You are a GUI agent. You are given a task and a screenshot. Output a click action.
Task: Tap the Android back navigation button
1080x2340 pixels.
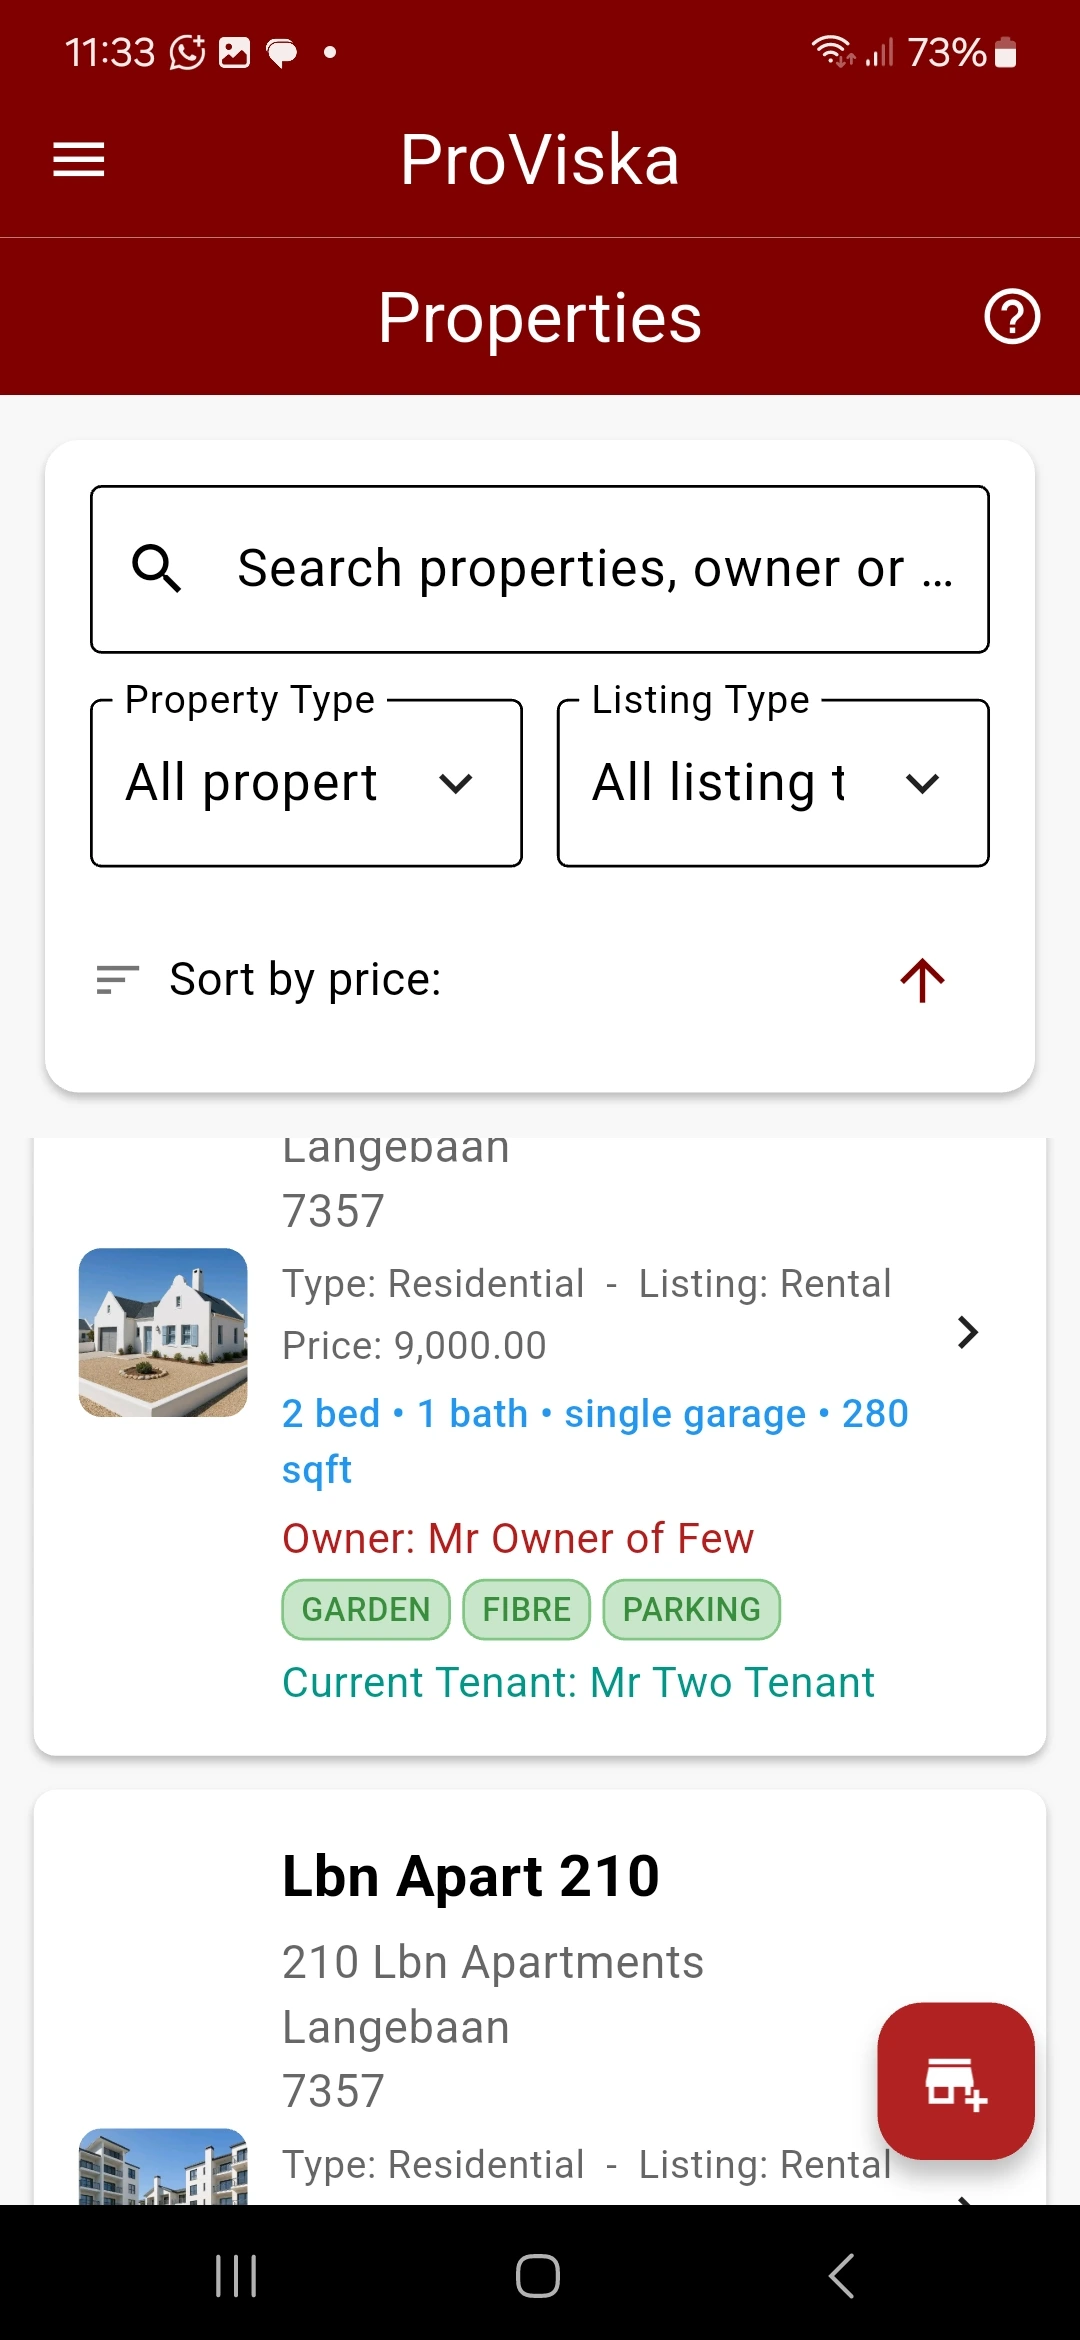click(842, 2276)
